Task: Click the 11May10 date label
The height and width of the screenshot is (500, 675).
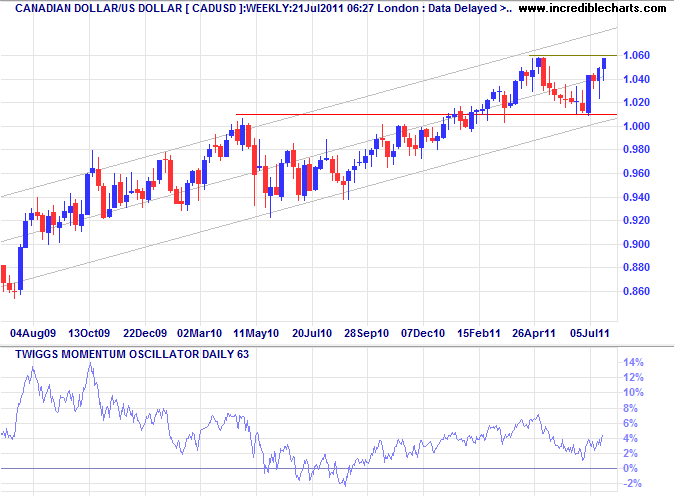Action: 256,333
